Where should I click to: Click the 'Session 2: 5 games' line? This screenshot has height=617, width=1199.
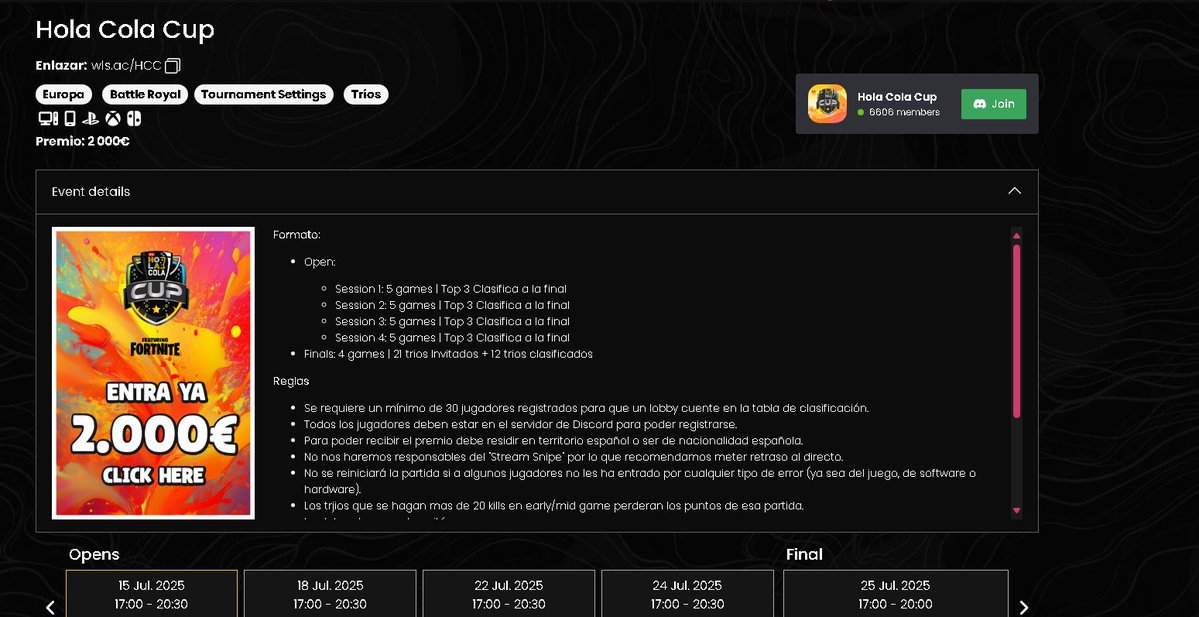452,305
